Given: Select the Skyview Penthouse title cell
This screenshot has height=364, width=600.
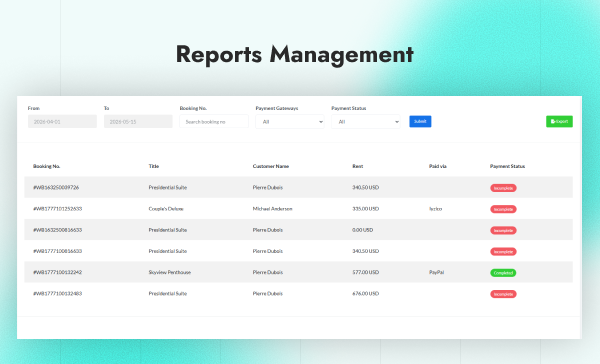Looking at the screenshot, I should [x=170, y=272].
